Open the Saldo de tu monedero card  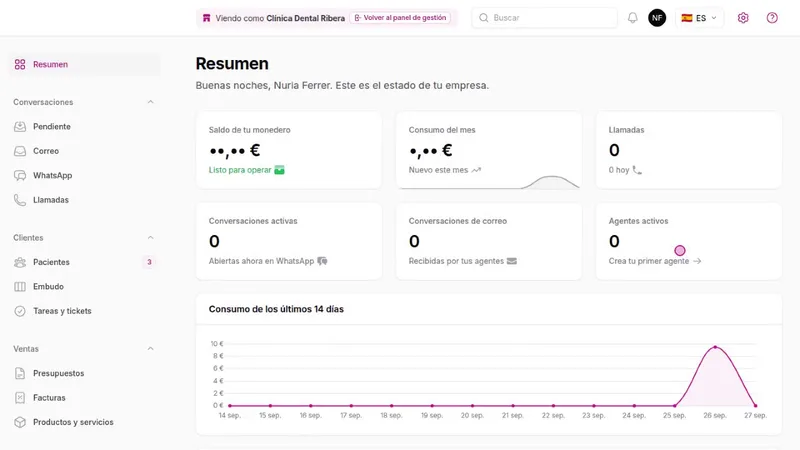(289, 151)
